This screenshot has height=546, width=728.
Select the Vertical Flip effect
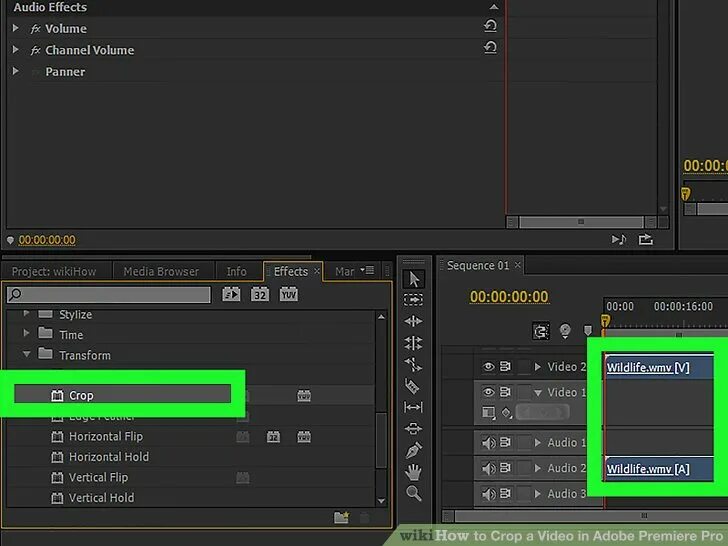pos(98,477)
